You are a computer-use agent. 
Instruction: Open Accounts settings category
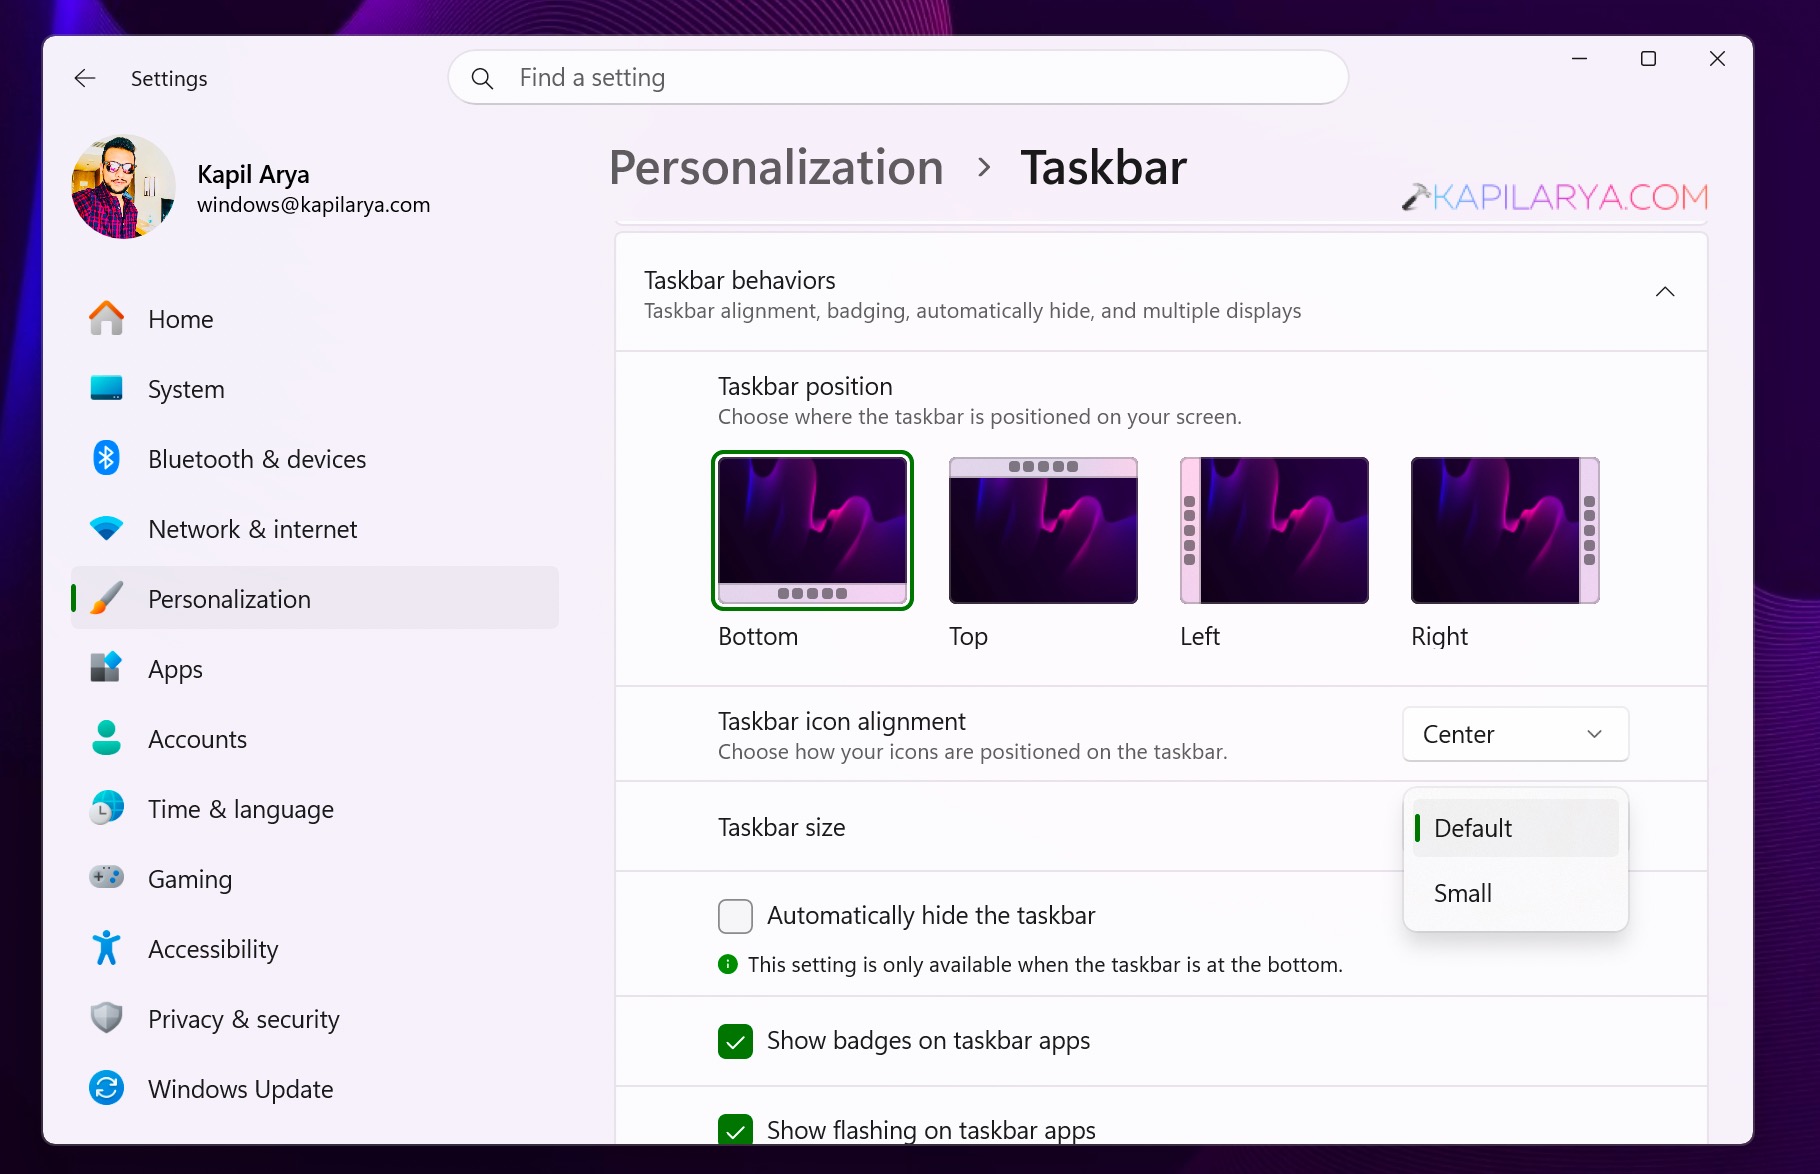(314, 739)
